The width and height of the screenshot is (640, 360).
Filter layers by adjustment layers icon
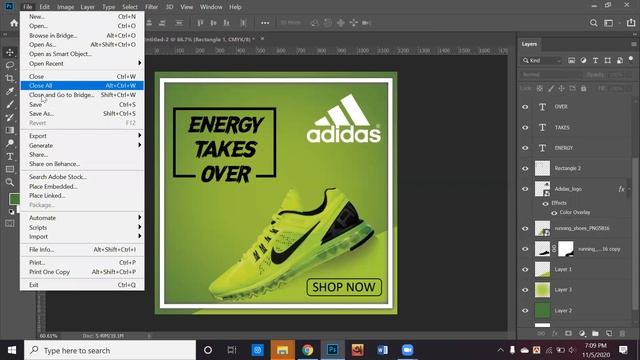[583, 60]
